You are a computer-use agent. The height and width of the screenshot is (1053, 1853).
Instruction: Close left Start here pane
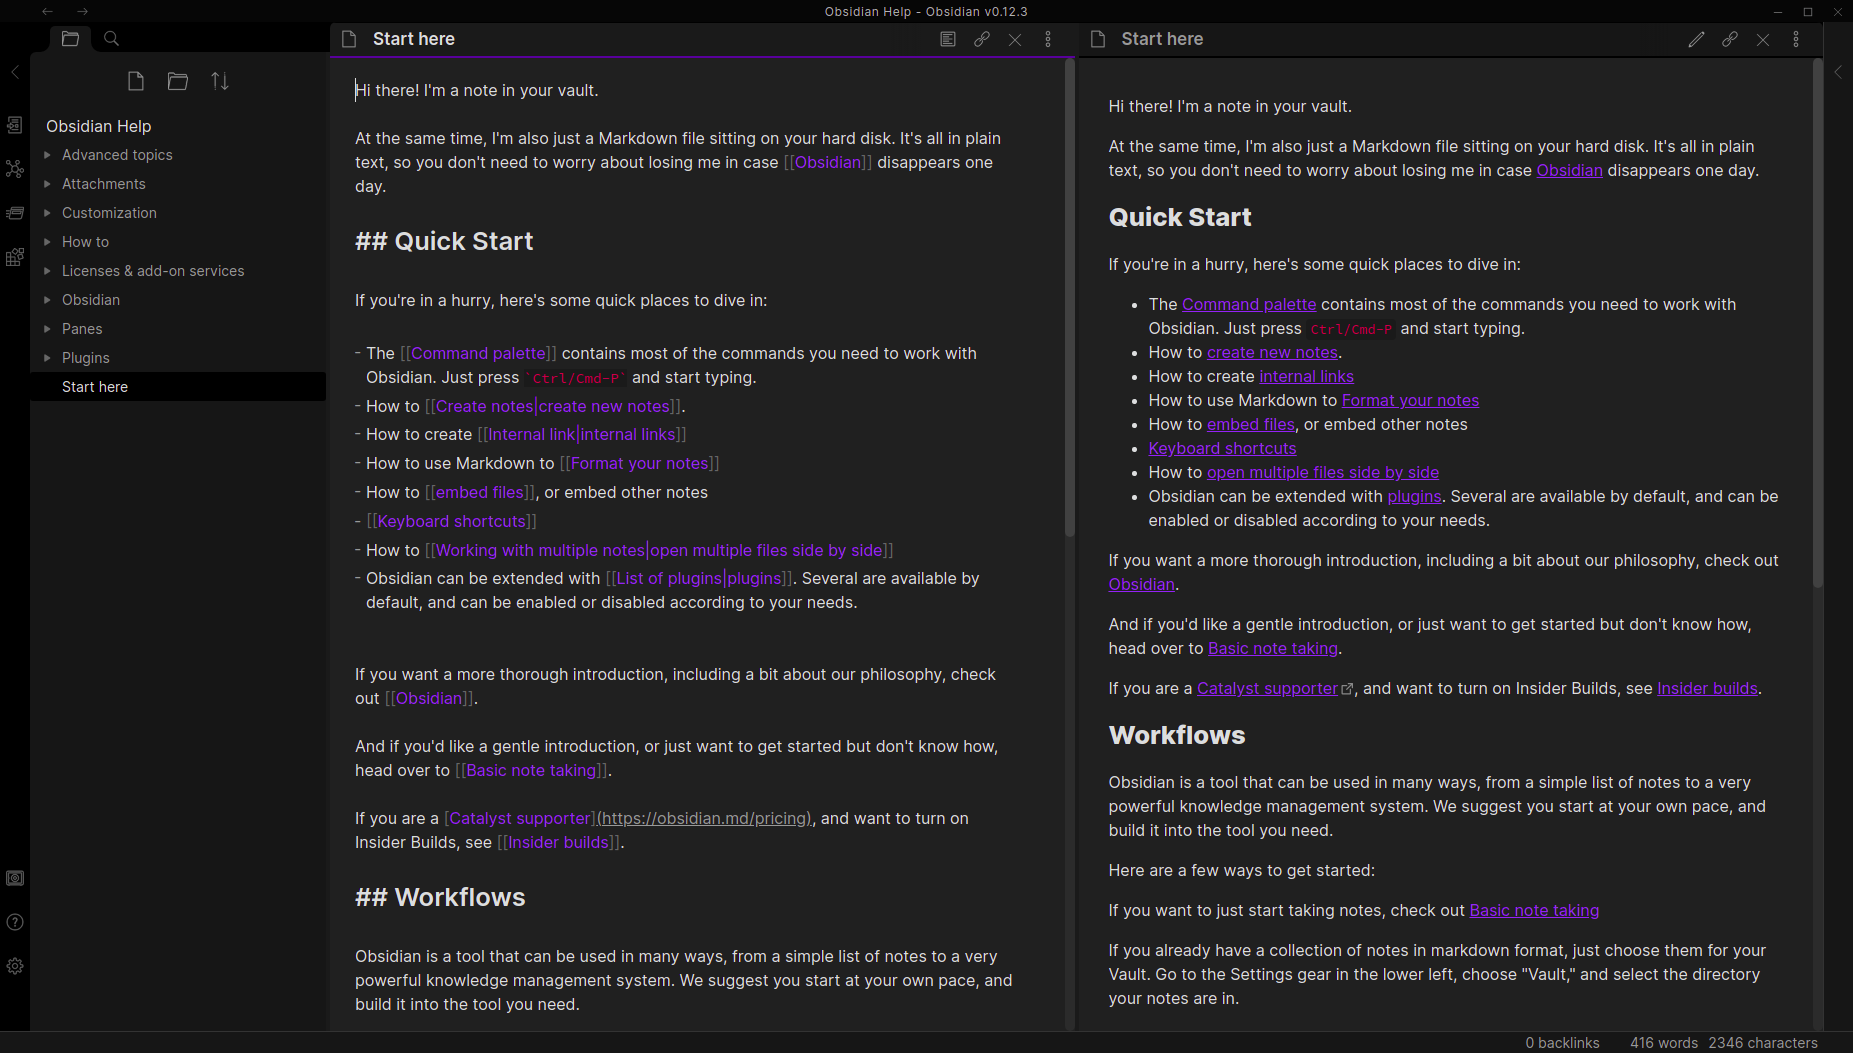tap(1015, 39)
